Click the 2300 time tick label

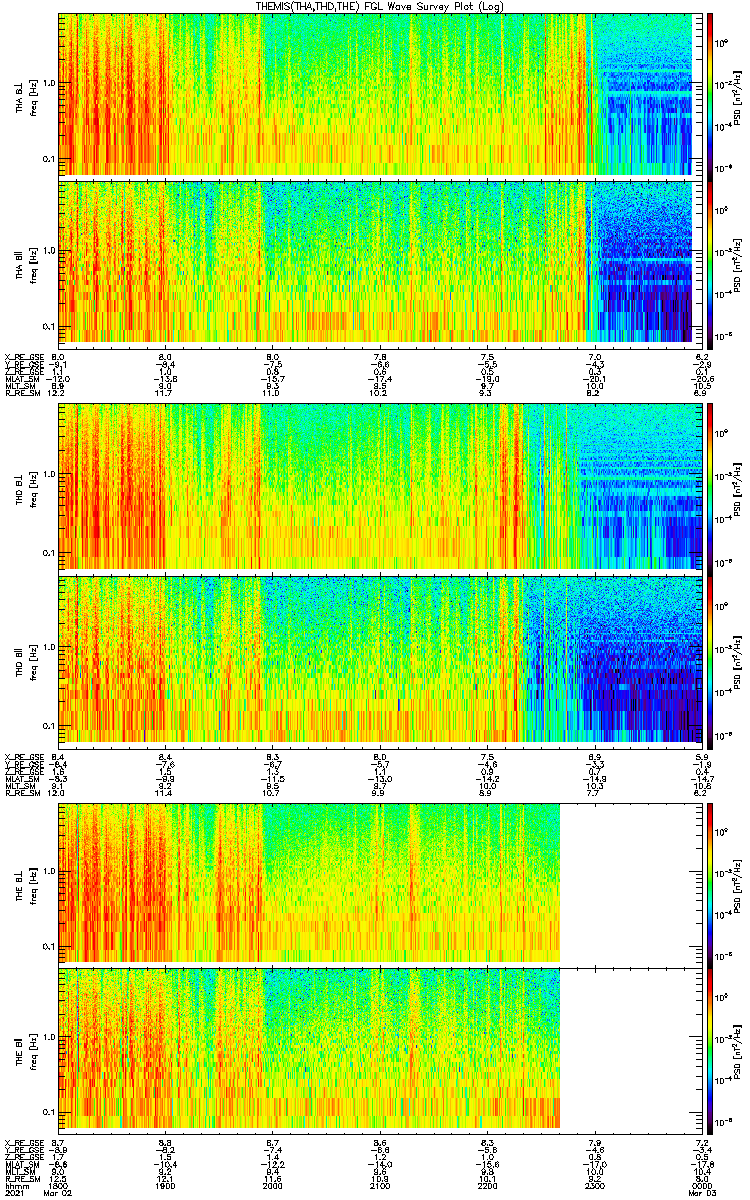point(594,1185)
